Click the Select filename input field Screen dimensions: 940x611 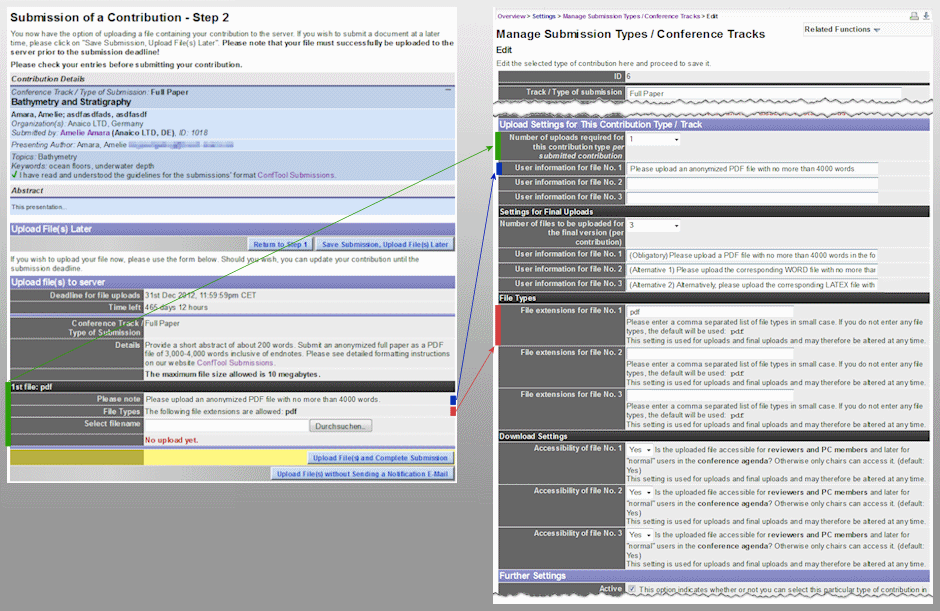coord(227,426)
